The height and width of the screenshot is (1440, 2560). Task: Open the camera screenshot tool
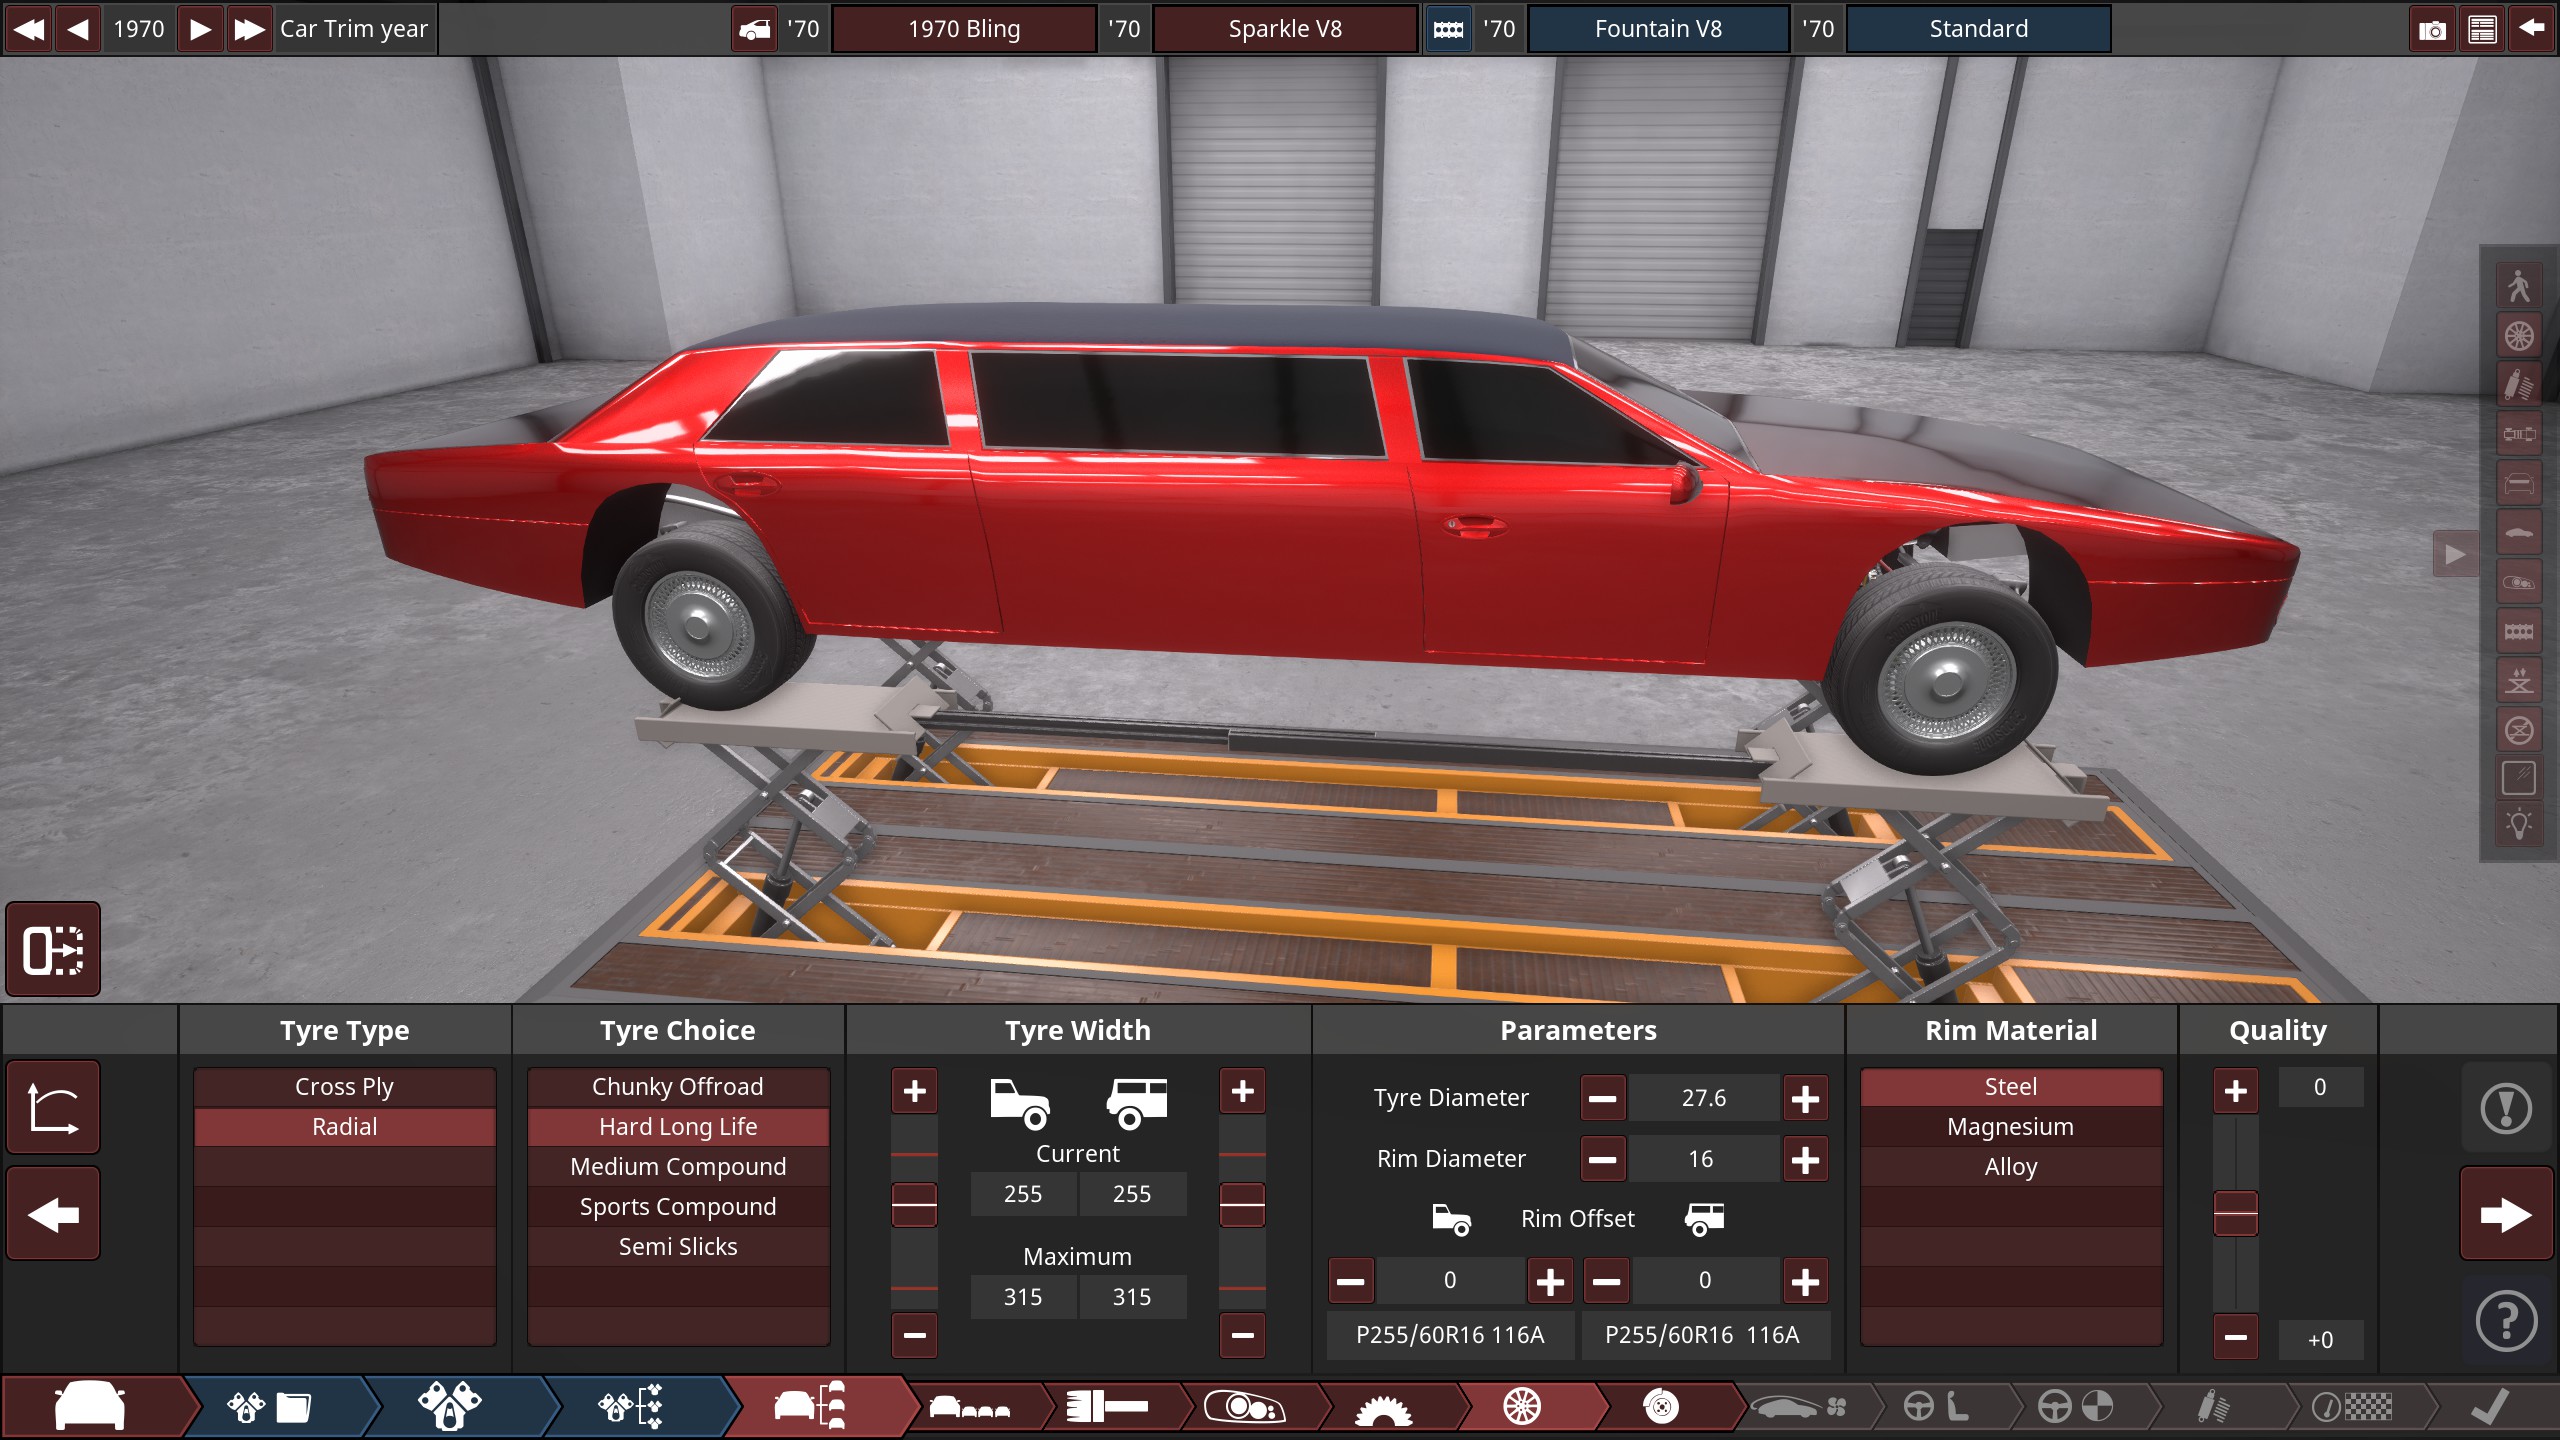(x=2431, y=29)
